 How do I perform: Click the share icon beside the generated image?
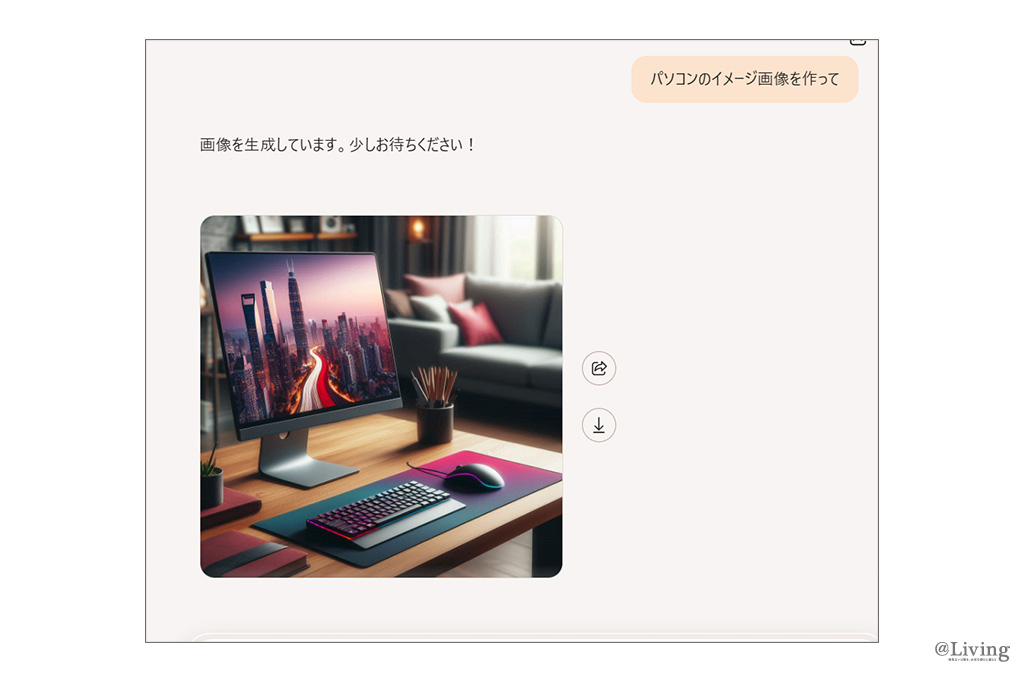[x=599, y=368]
